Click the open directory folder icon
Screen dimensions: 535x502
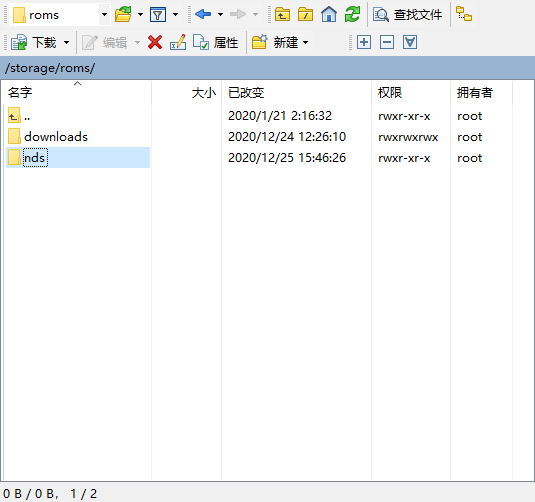[123, 15]
